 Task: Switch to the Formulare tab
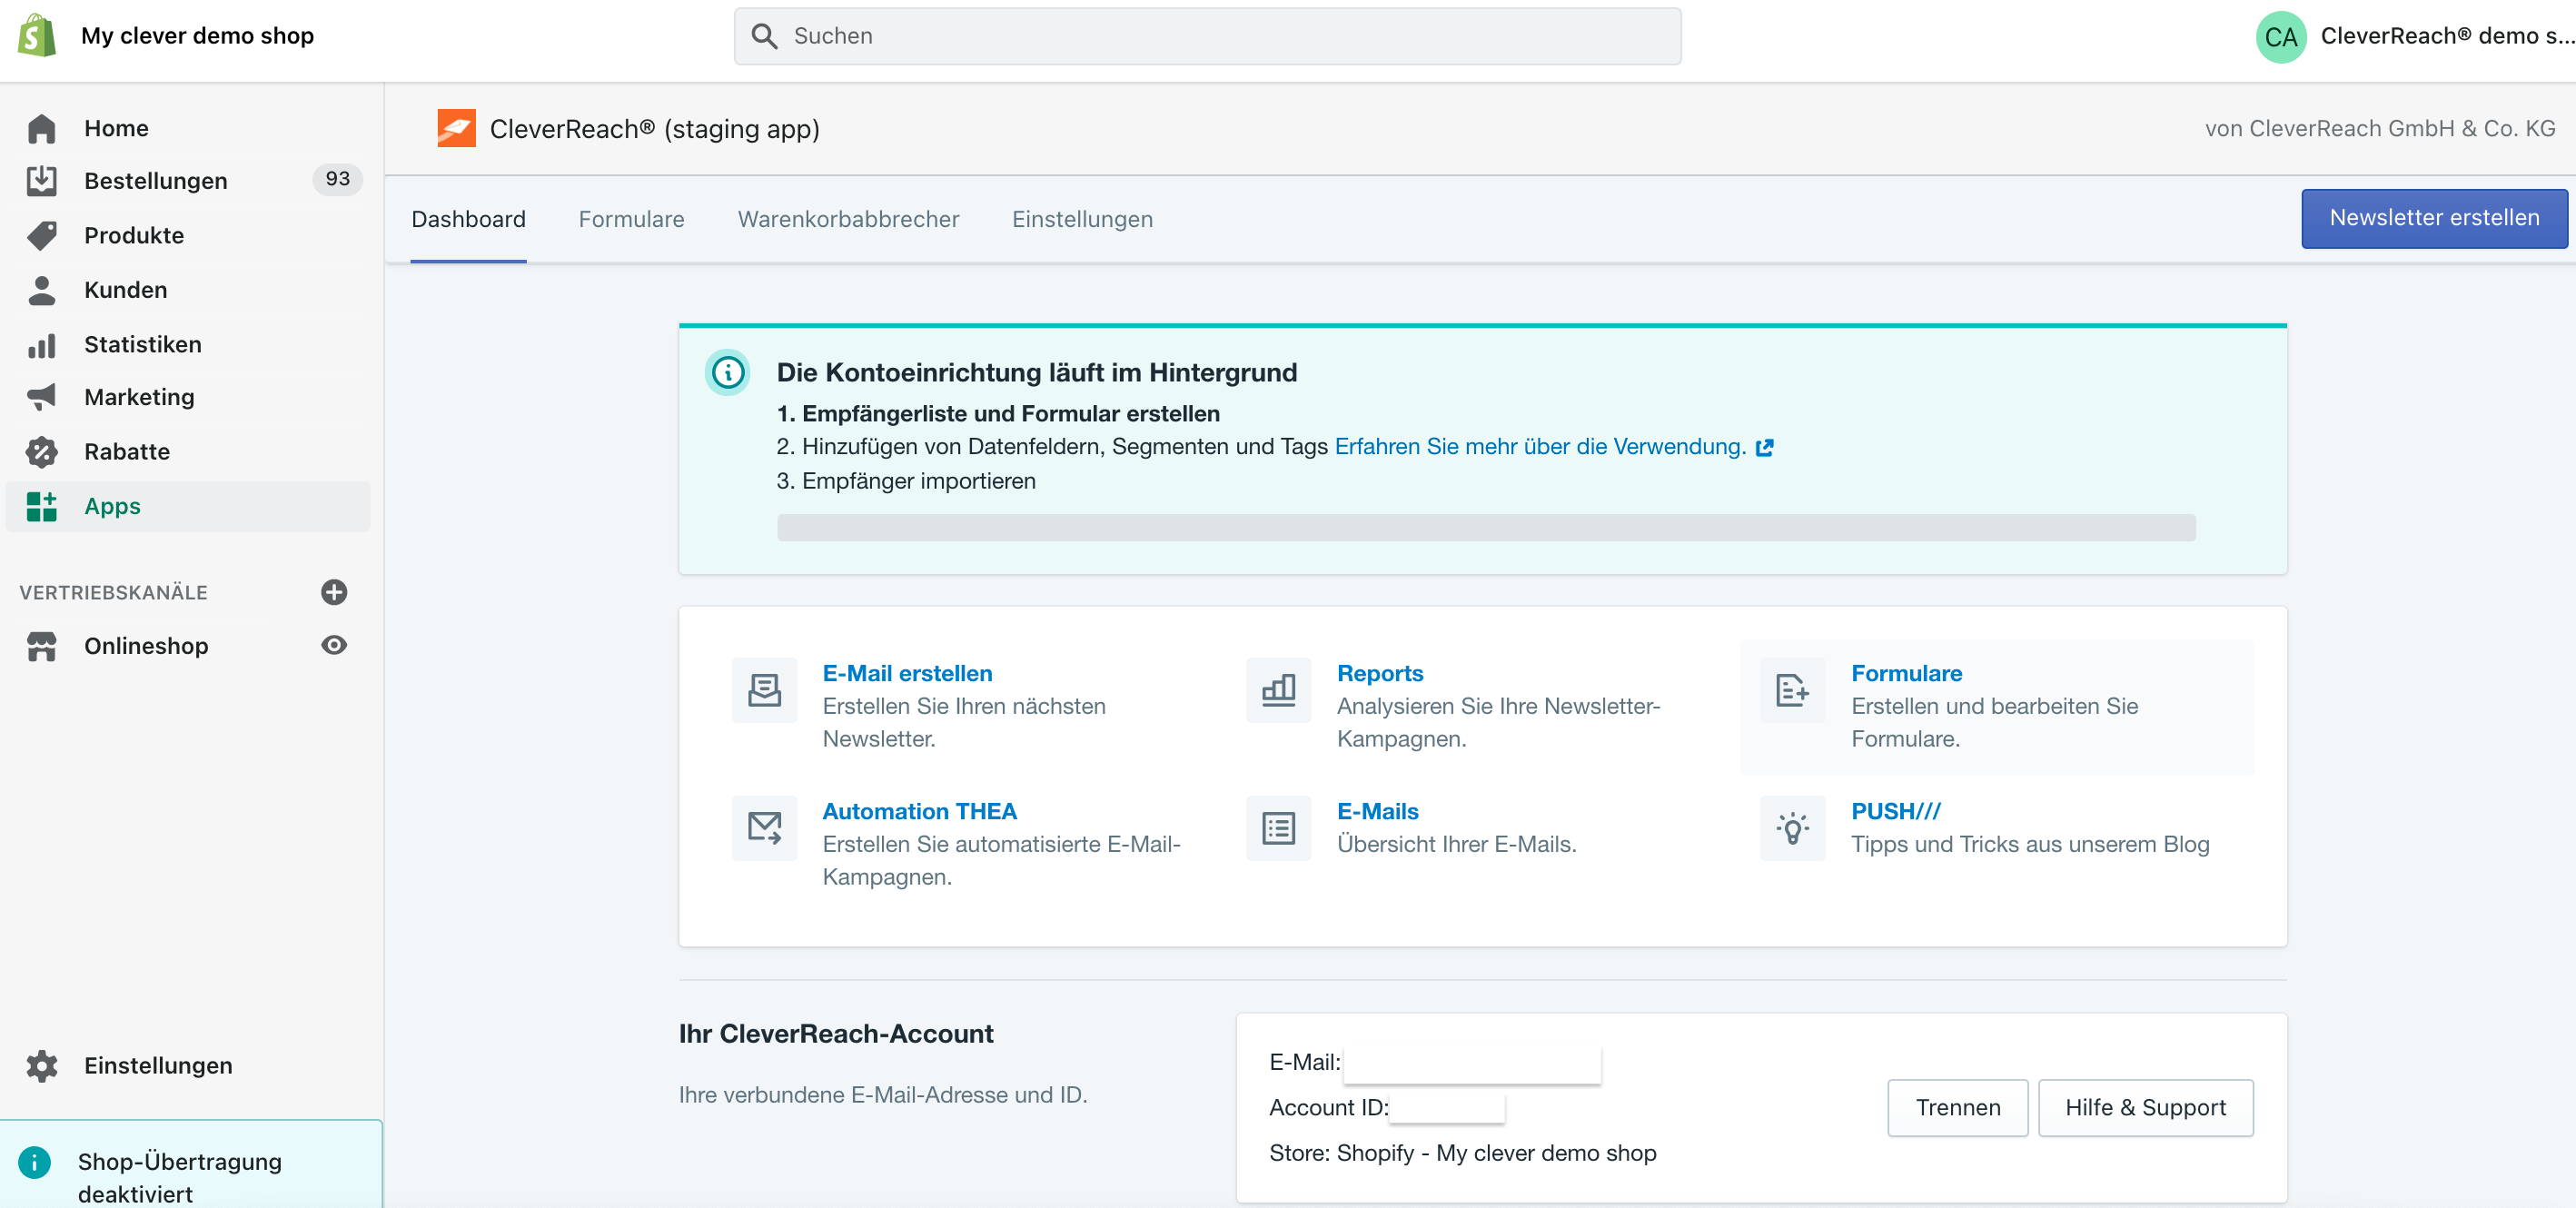click(x=632, y=220)
